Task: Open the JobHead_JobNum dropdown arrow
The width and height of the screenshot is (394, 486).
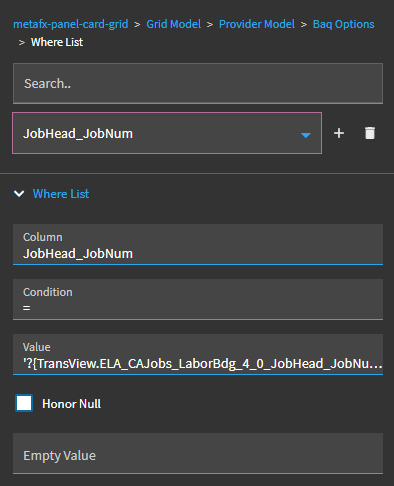Action: tap(306, 135)
